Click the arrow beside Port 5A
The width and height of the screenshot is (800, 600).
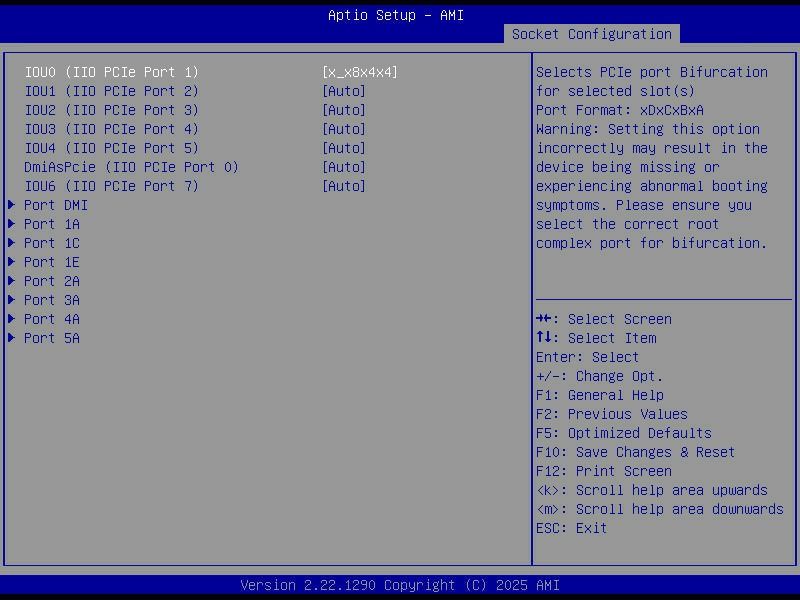(x=11, y=338)
